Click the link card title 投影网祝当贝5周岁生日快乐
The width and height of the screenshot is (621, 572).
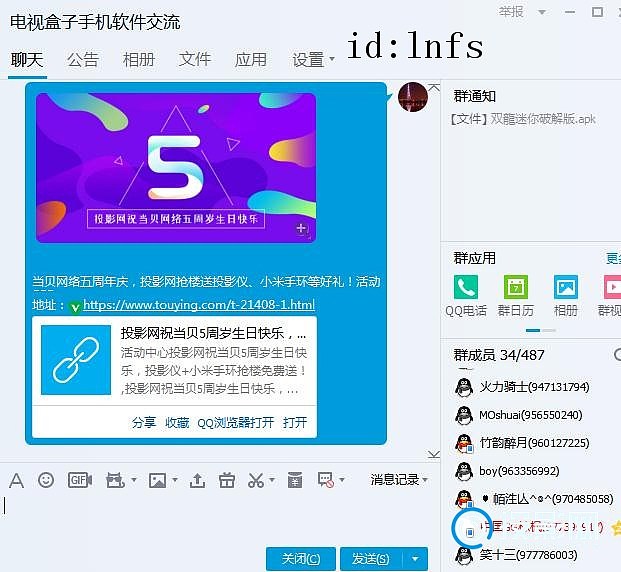(x=213, y=333)
